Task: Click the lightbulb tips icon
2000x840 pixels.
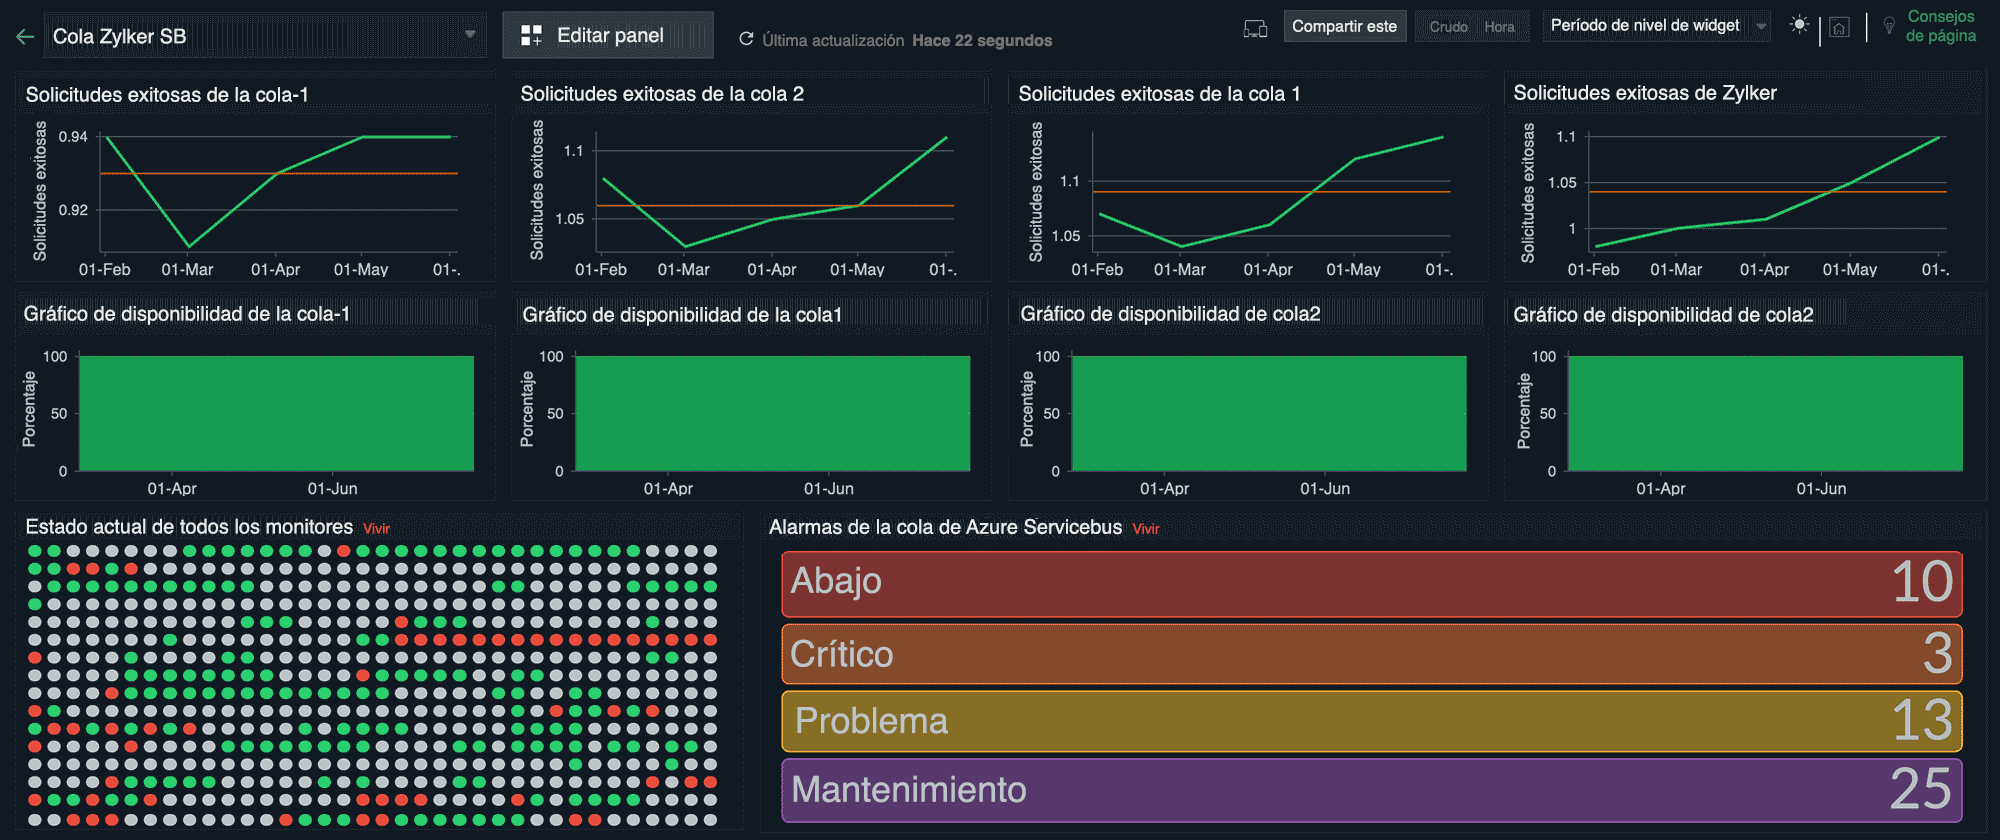Action: point(1889,26)
